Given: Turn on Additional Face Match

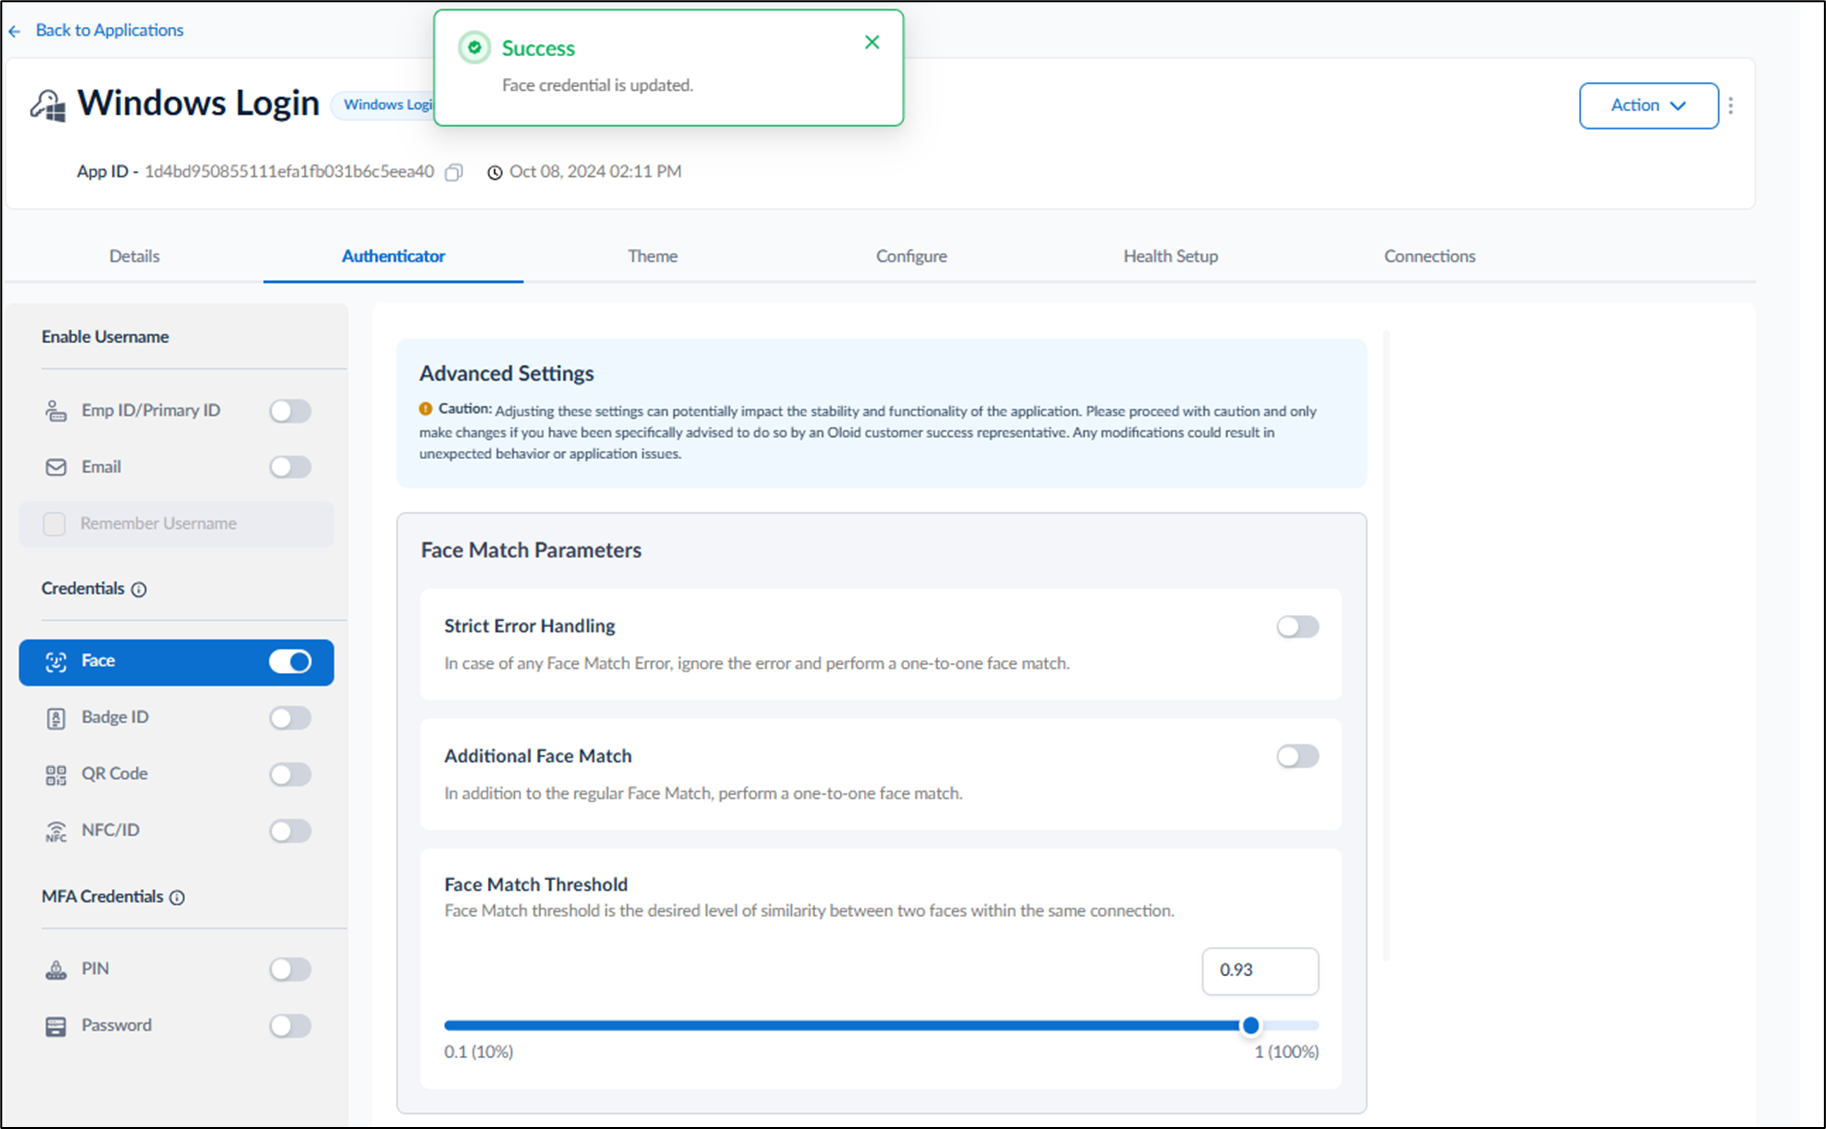Looking at the screenshot, I should click(1298, 757).
